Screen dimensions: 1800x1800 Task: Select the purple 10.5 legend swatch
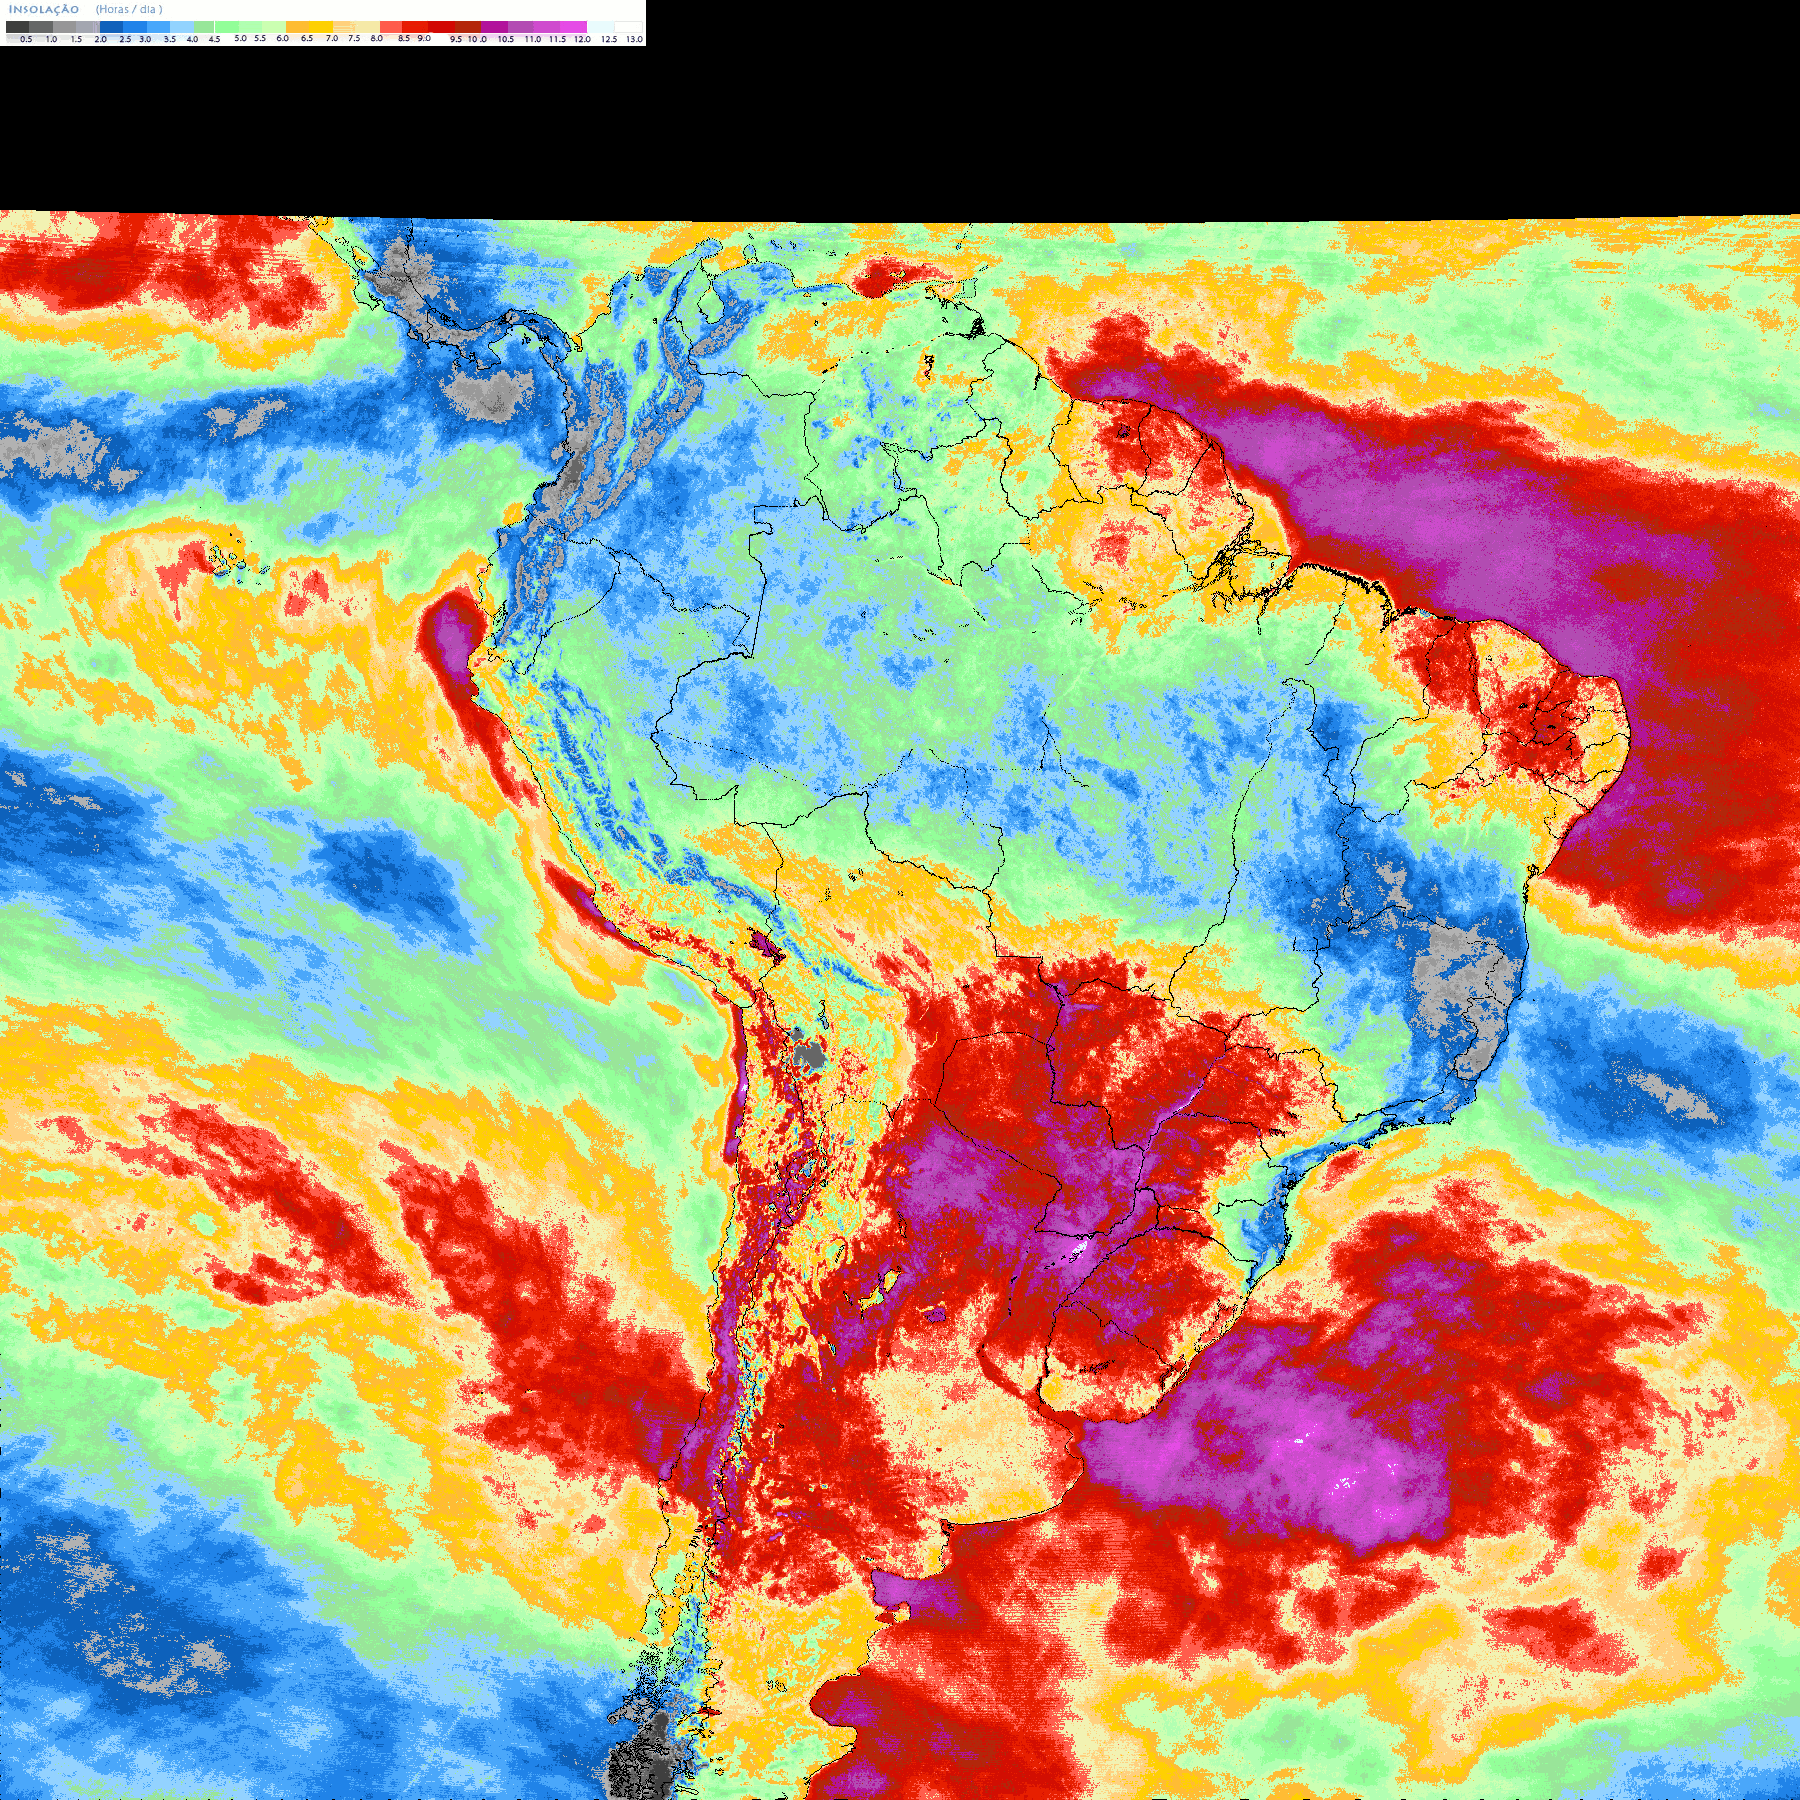pyautogui.click(x=494, y=27)
